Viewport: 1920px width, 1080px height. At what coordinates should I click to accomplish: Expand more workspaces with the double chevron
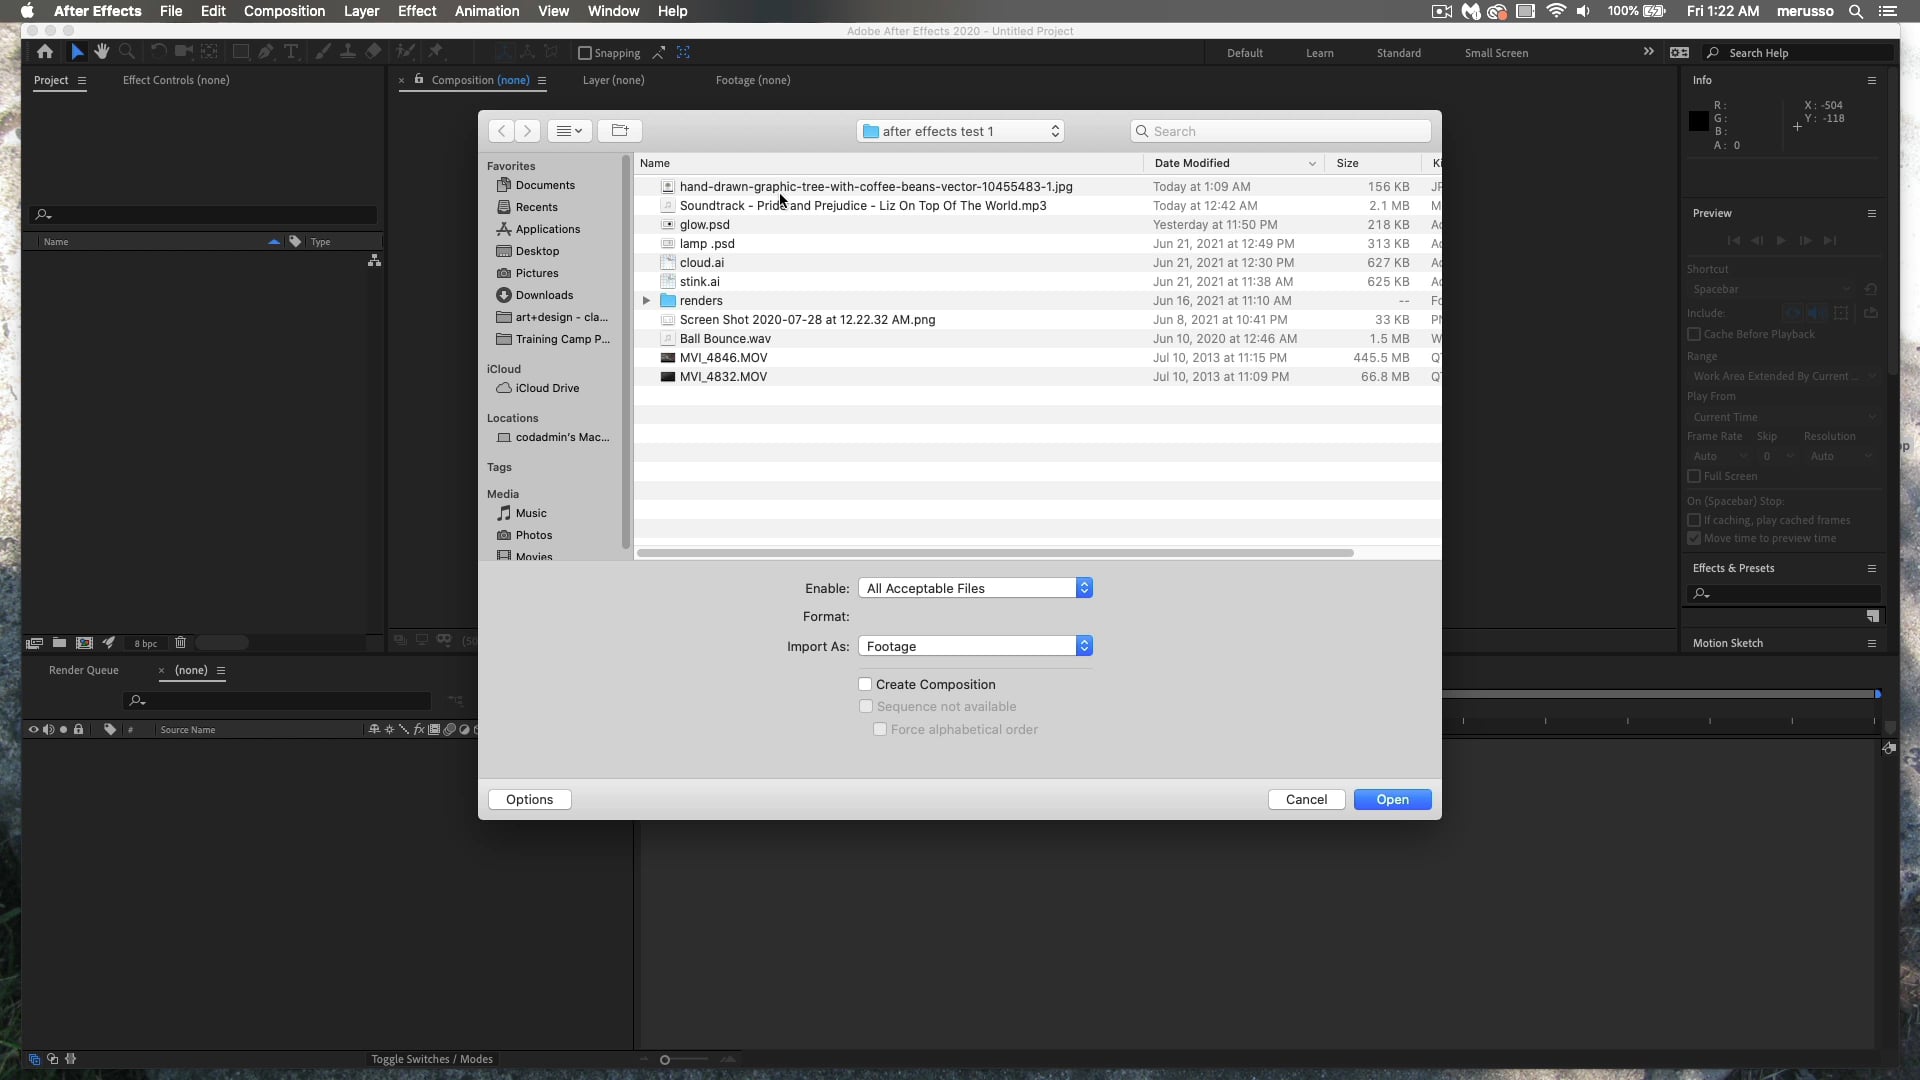(x=1648, y=52)
